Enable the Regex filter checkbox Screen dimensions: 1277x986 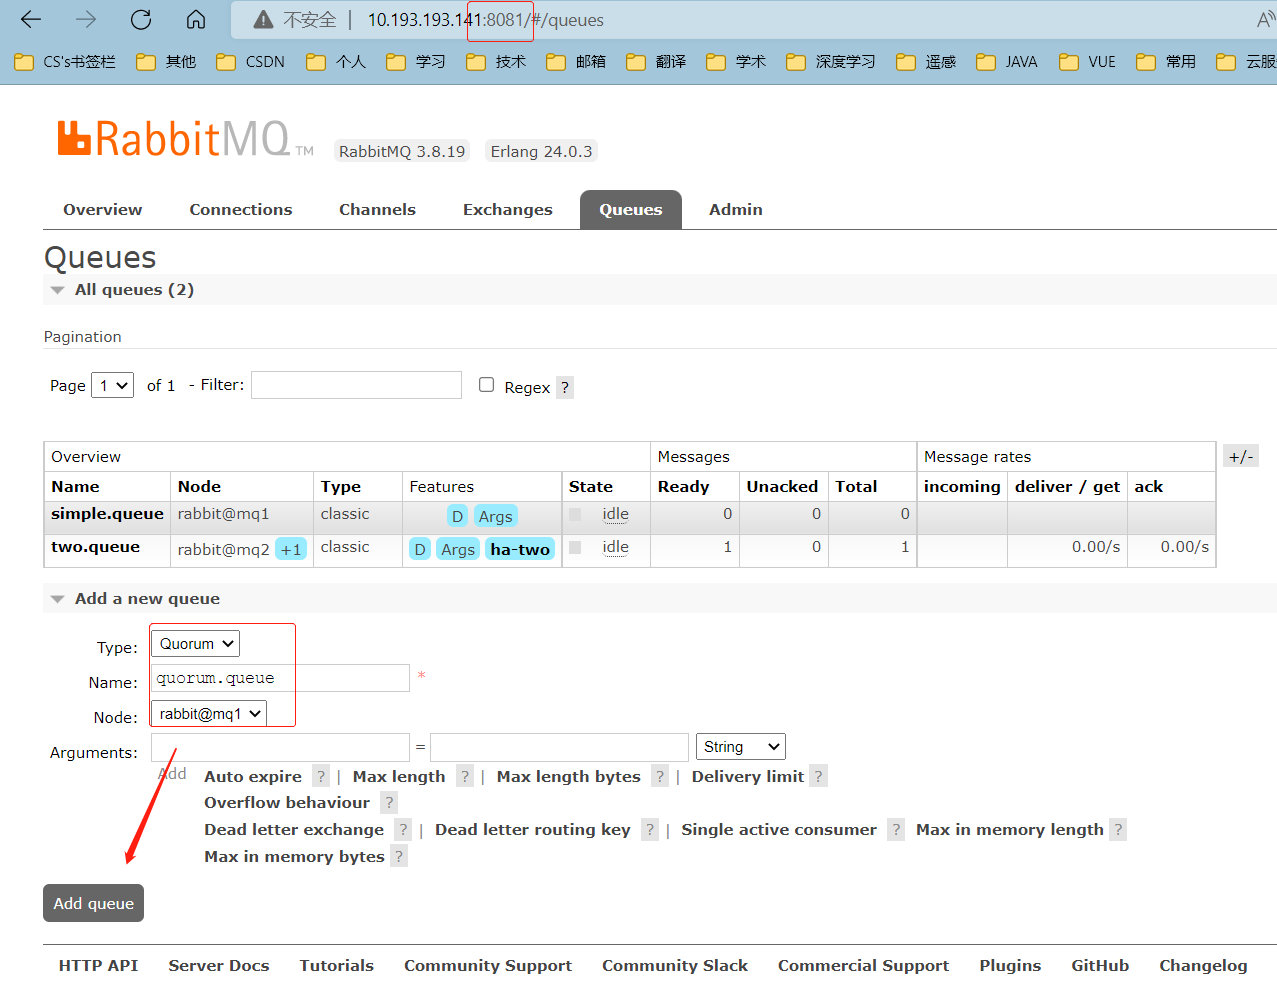point(486,385)
